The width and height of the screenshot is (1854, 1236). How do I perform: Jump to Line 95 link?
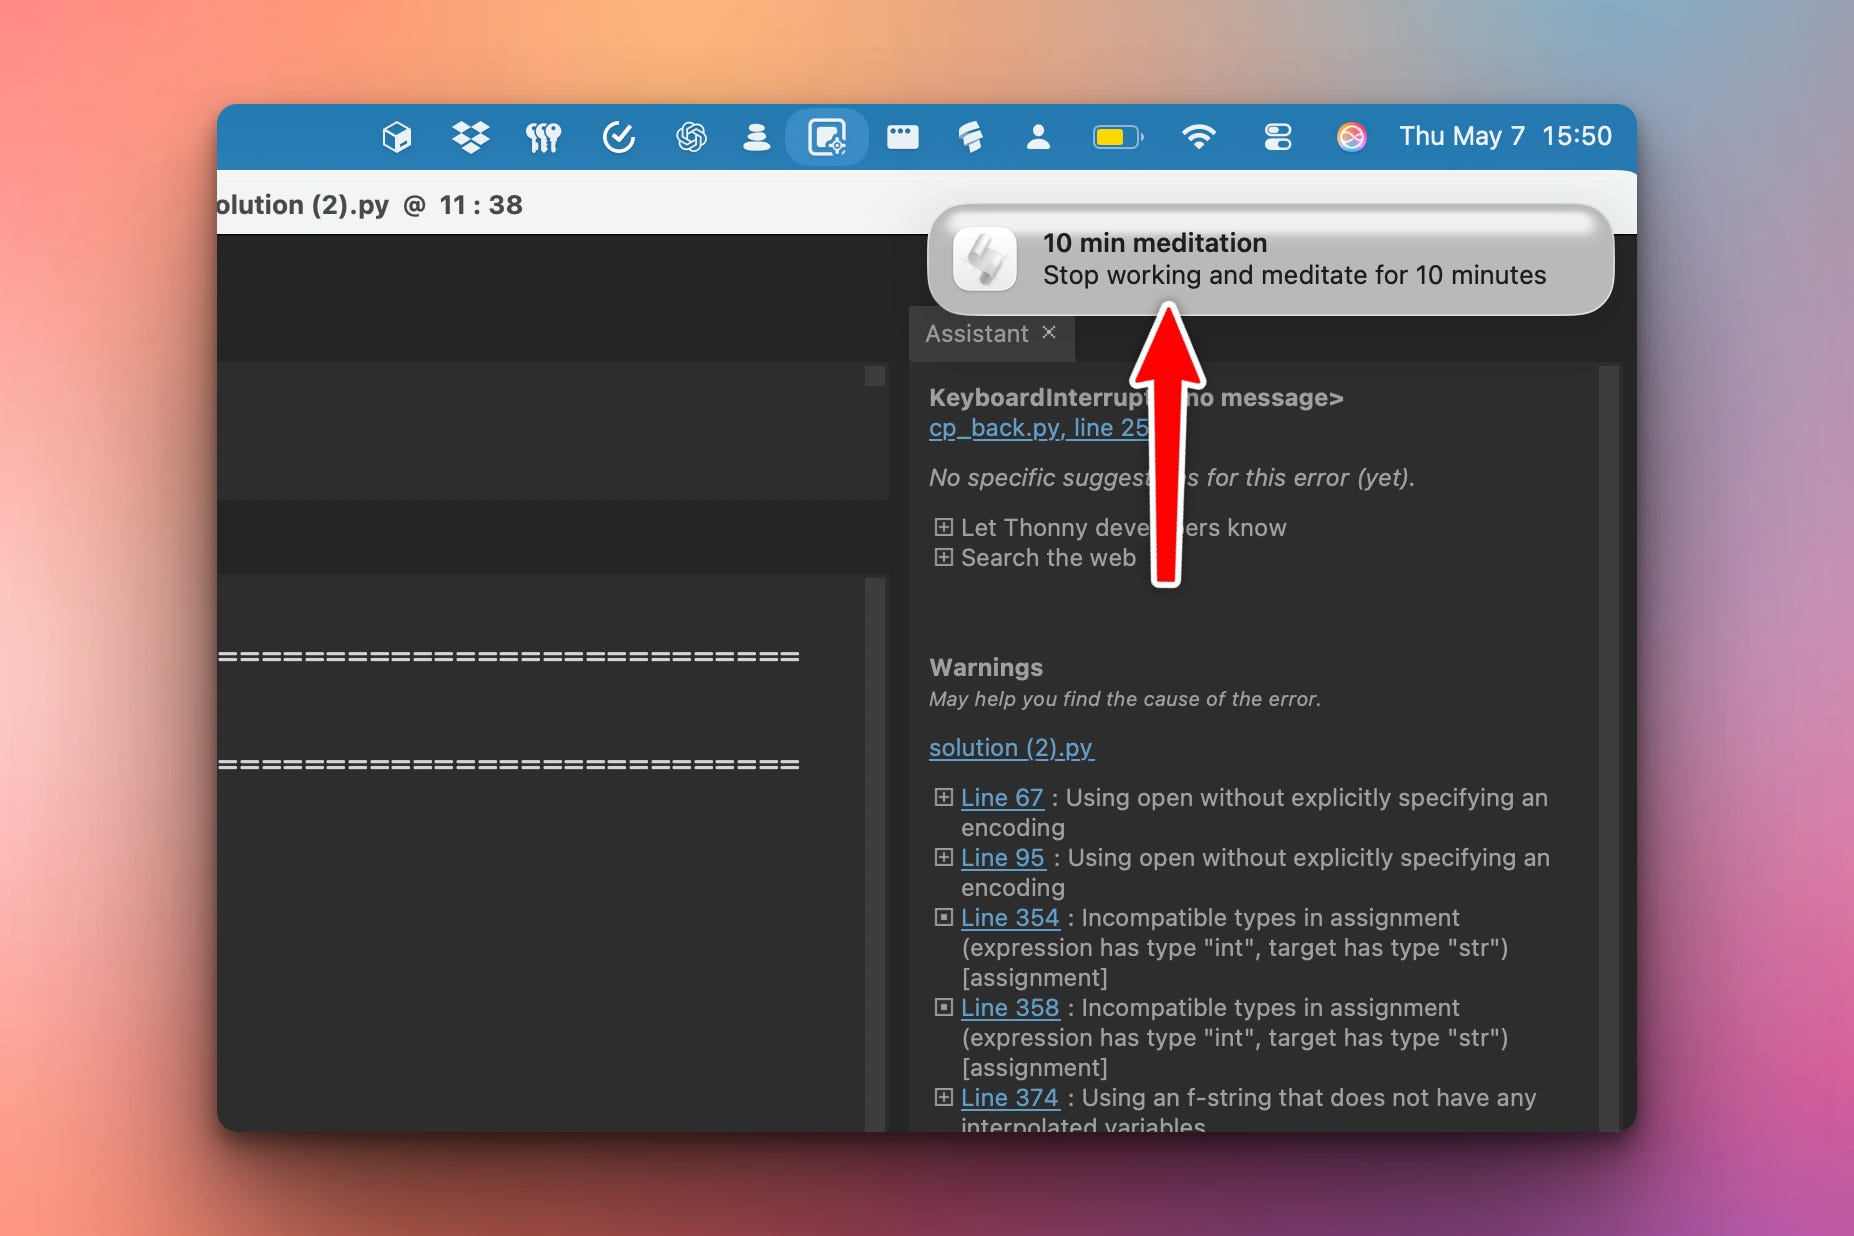(1003, 858)
